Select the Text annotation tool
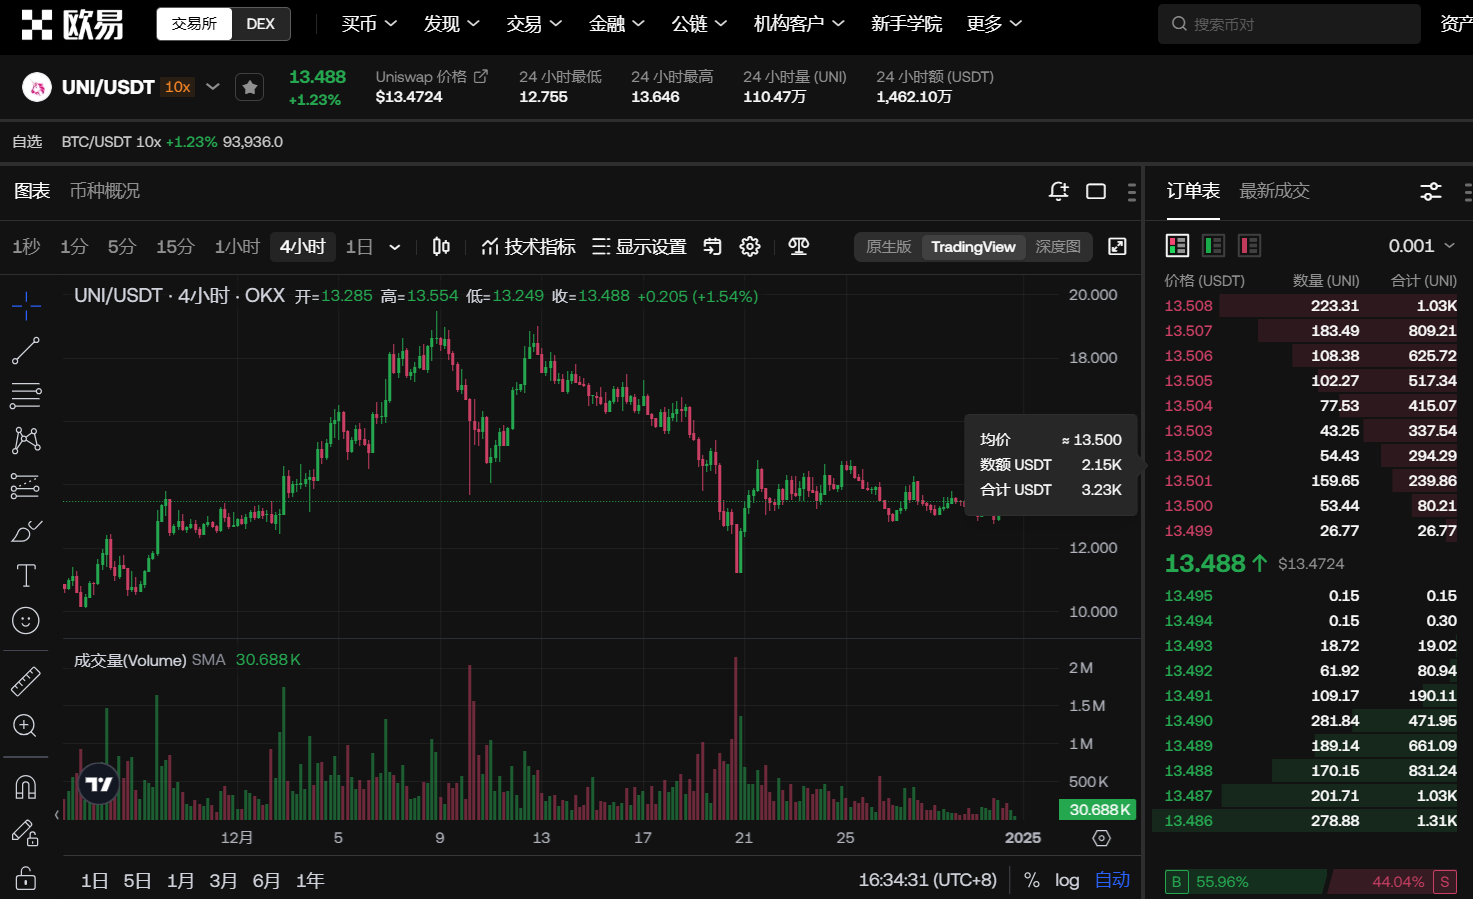The height and width of the screenshot is (899, 1473). click(26, 576)
